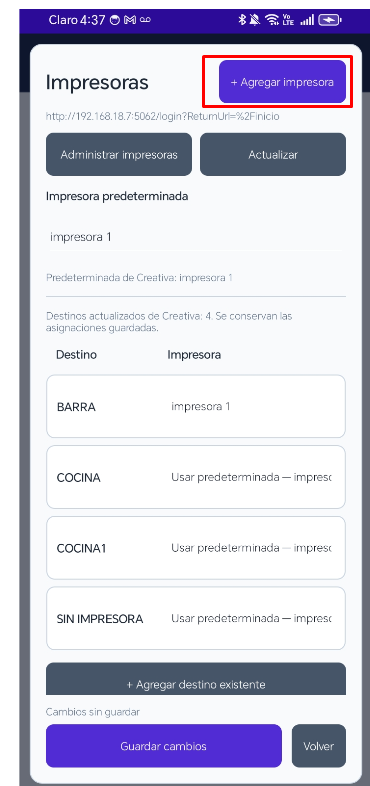370x786 pixels.
Task: Tap the battery charging icon
Action: [330, 20]
